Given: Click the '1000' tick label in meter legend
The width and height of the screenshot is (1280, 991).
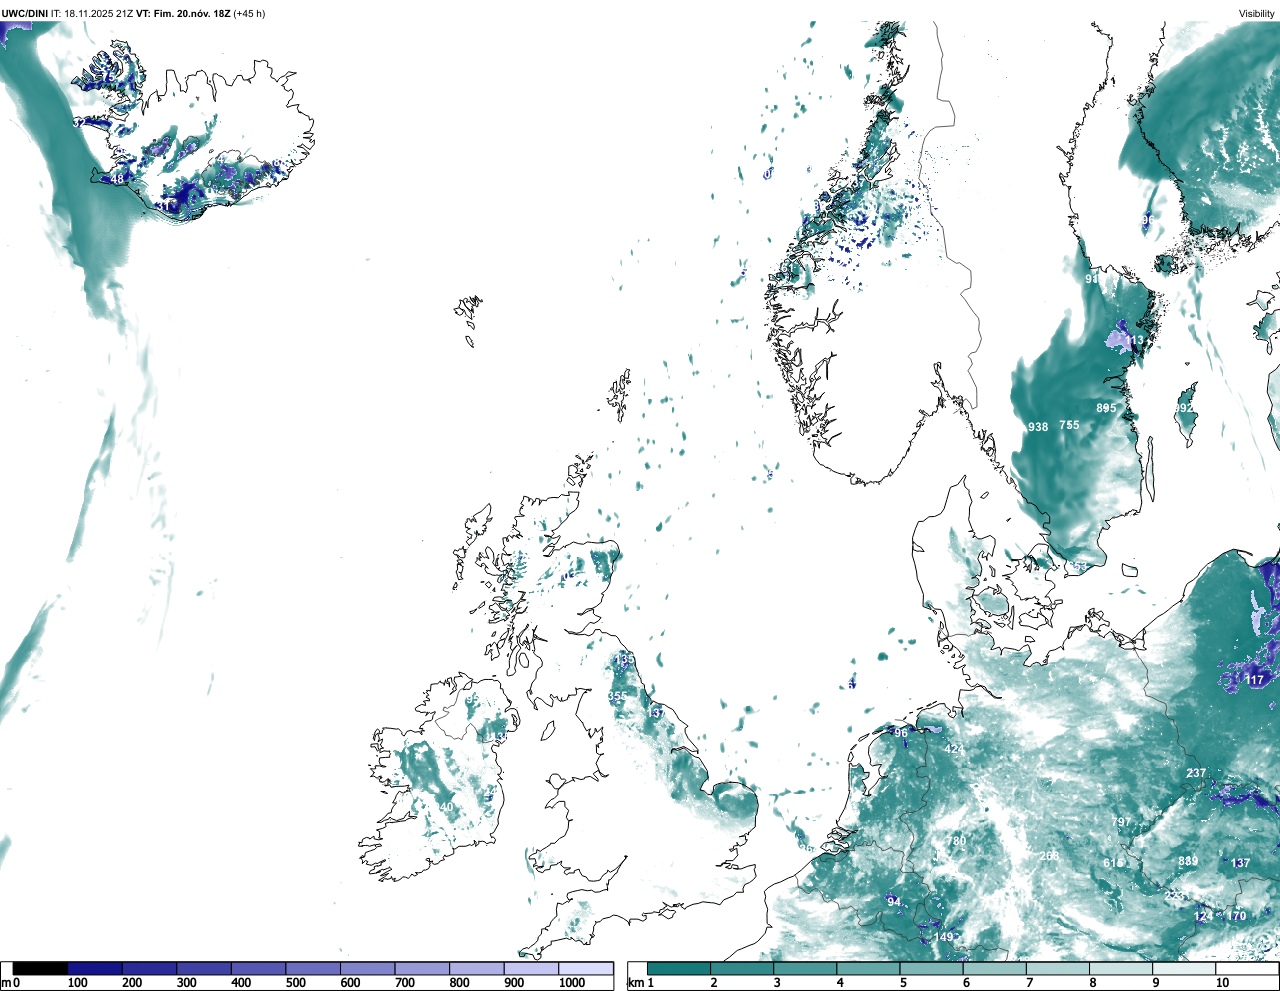Looking at the screenshot, I should tap(571, 983).
